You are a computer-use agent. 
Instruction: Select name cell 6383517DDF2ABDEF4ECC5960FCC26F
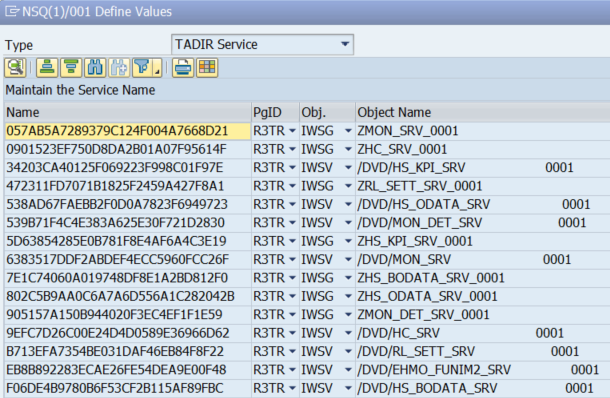(128, 259)
